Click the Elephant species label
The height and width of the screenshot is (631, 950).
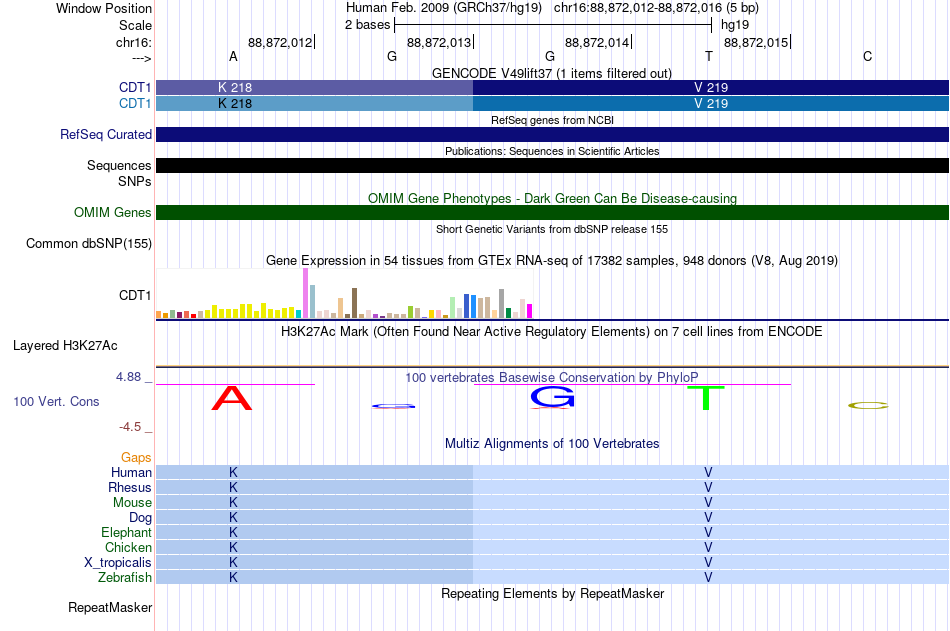127,533
